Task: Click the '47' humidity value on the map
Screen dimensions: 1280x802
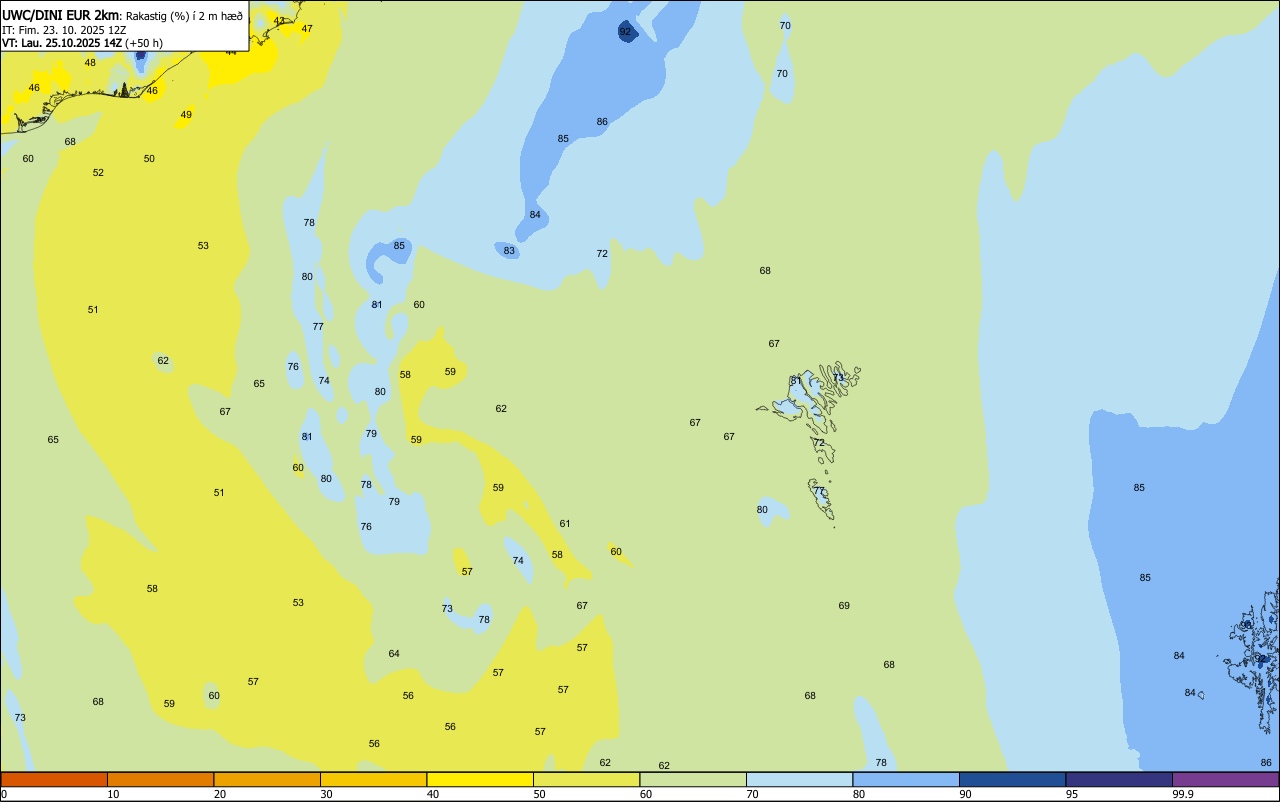Action: (307, 29)
